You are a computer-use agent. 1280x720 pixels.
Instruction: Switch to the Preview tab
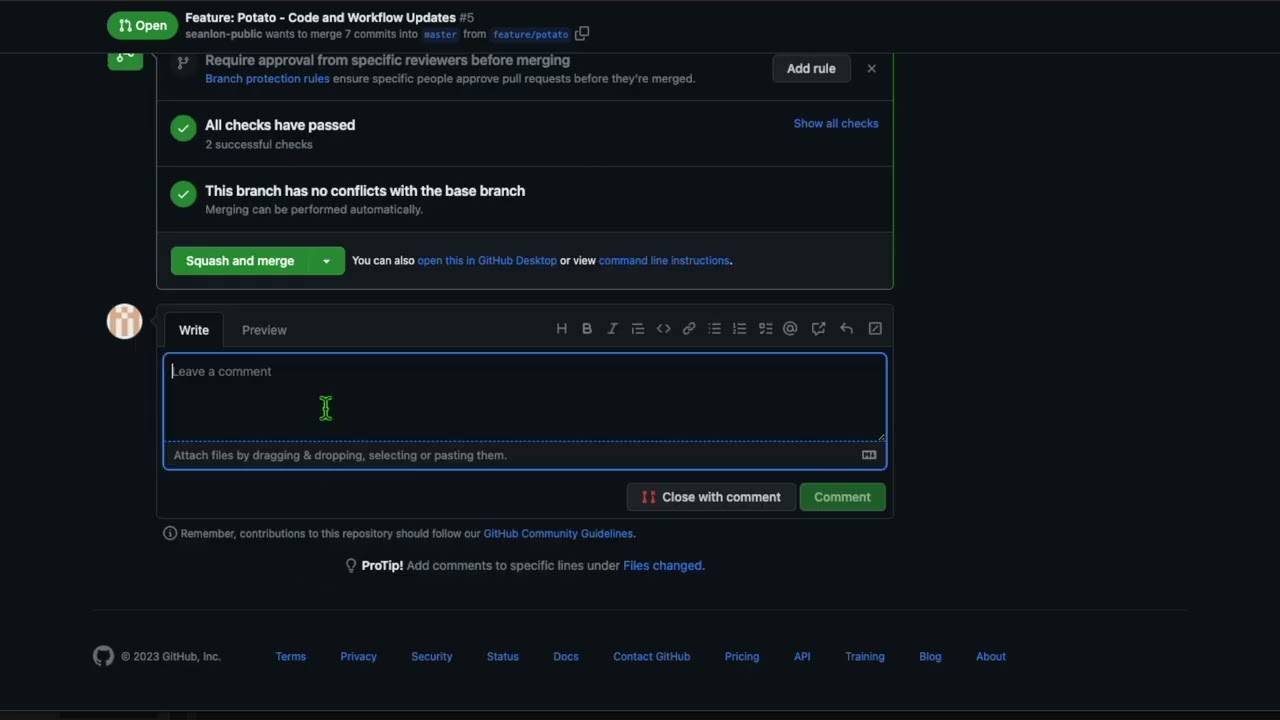coord(264,330)
